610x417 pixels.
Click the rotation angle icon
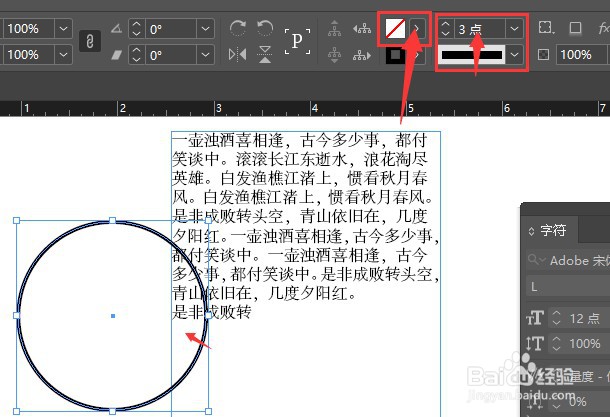click(116, 29)
